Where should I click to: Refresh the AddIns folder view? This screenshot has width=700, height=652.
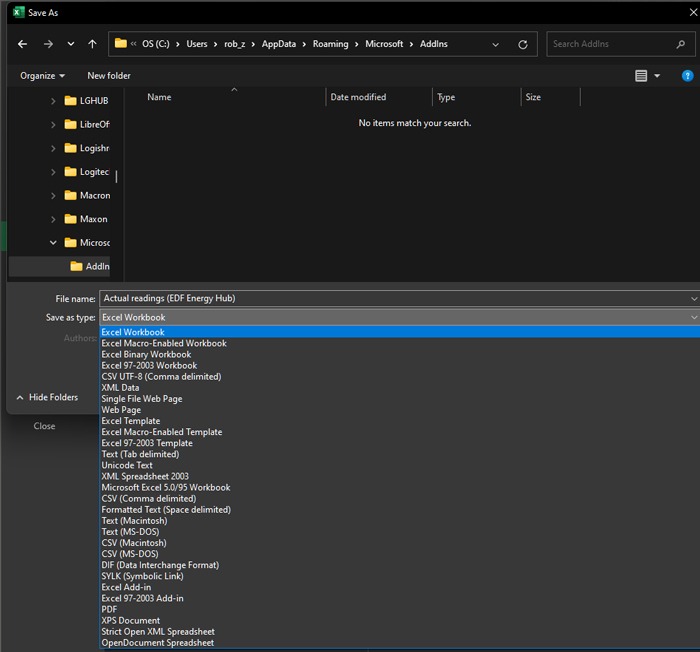522,44
